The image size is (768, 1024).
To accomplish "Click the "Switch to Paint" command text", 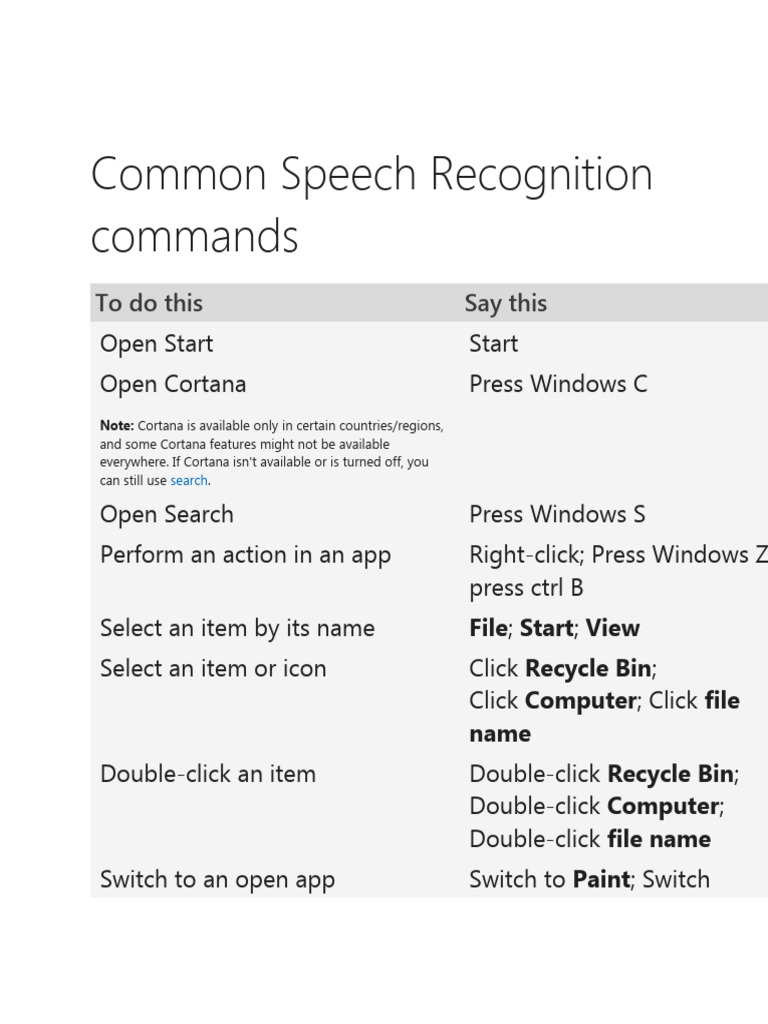I will tap(549, 880).
